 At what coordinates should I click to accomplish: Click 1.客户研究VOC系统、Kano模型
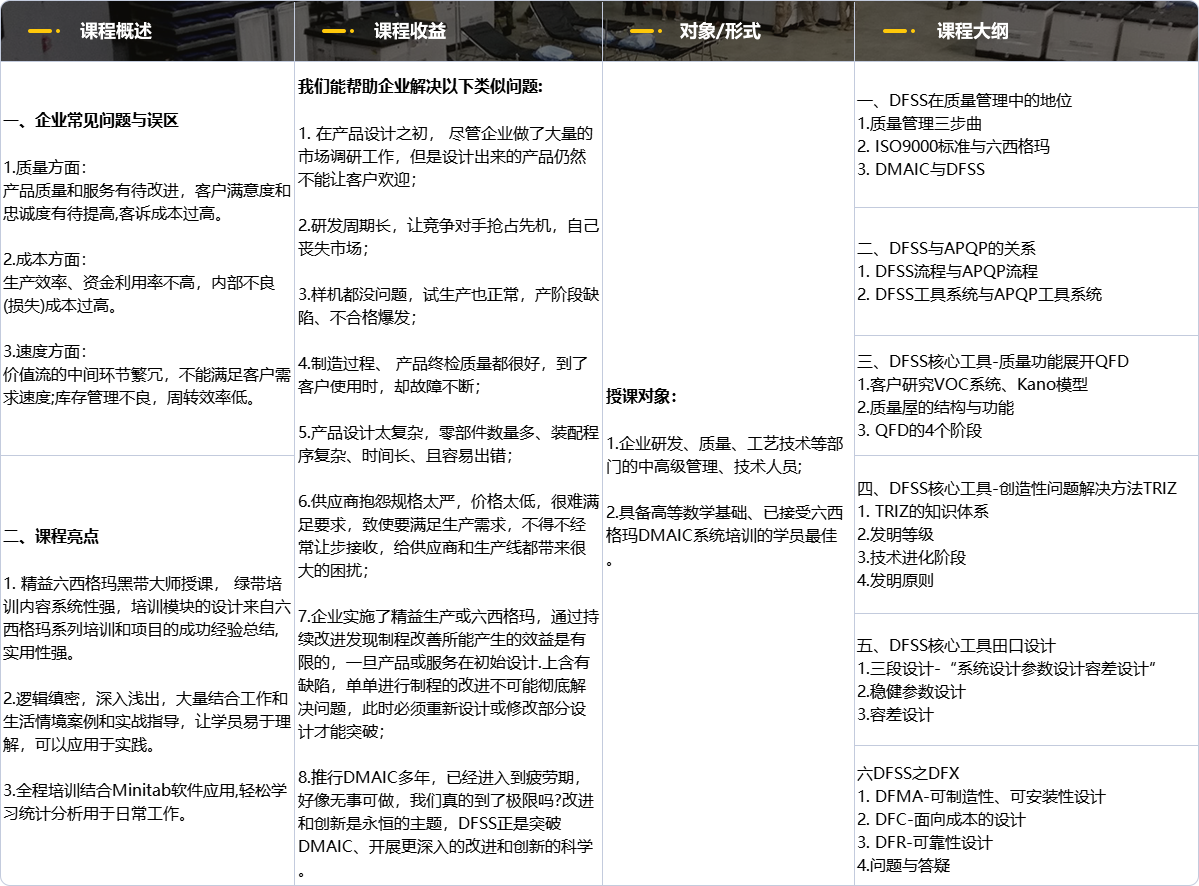[972, 384]
